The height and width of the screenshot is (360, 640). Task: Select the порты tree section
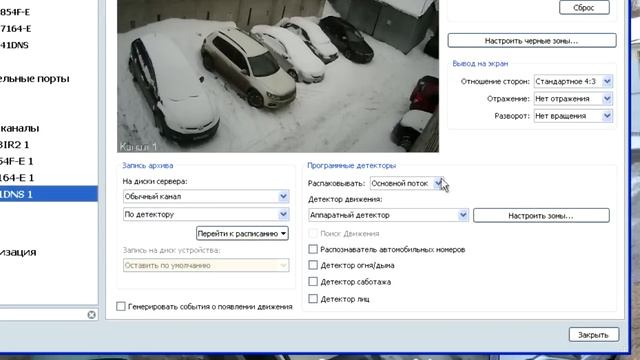coord(35,79)
